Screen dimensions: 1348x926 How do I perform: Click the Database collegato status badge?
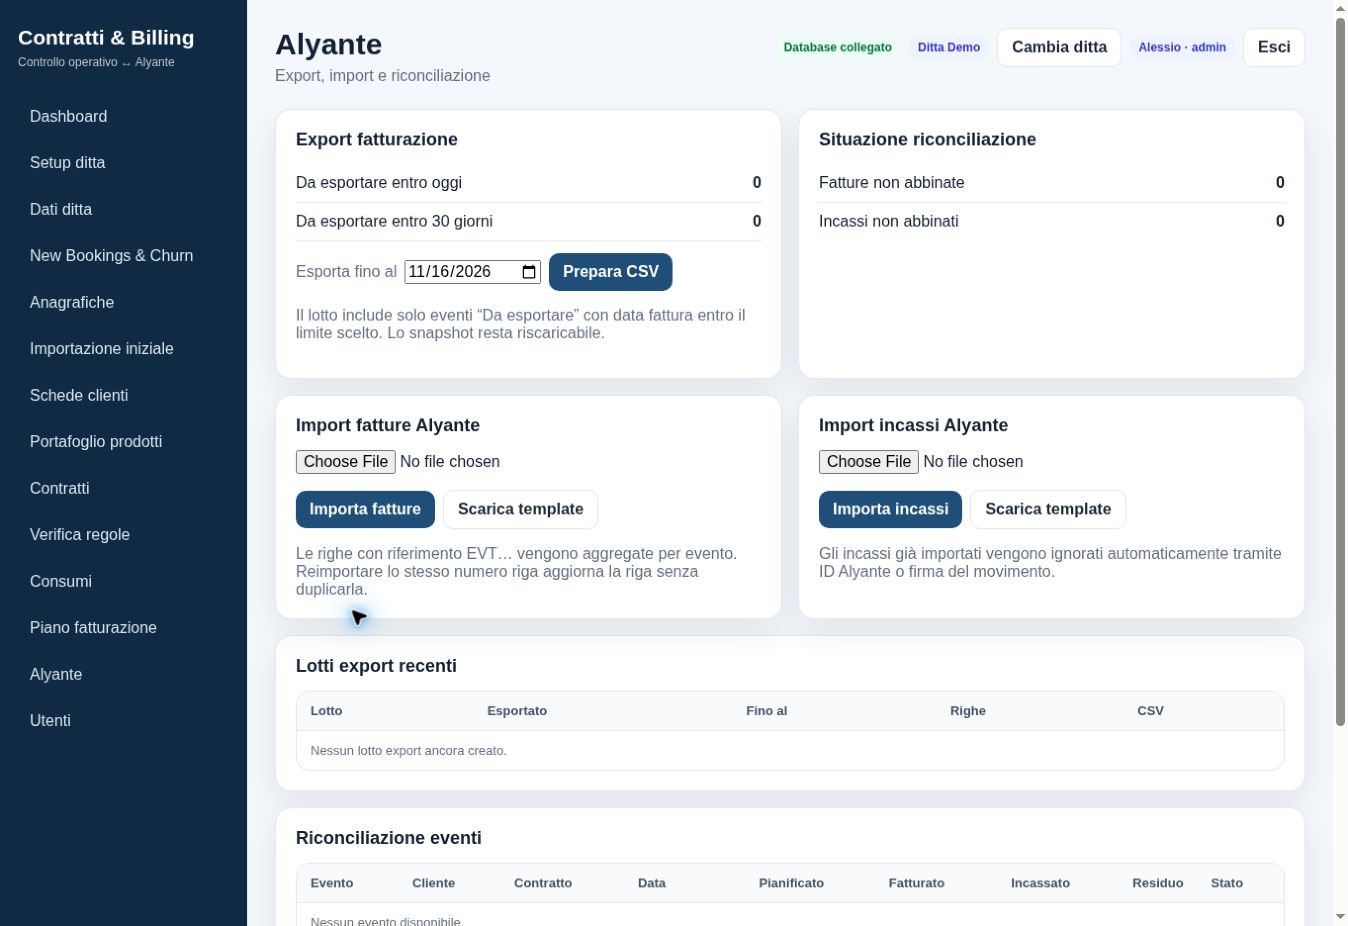838,48
